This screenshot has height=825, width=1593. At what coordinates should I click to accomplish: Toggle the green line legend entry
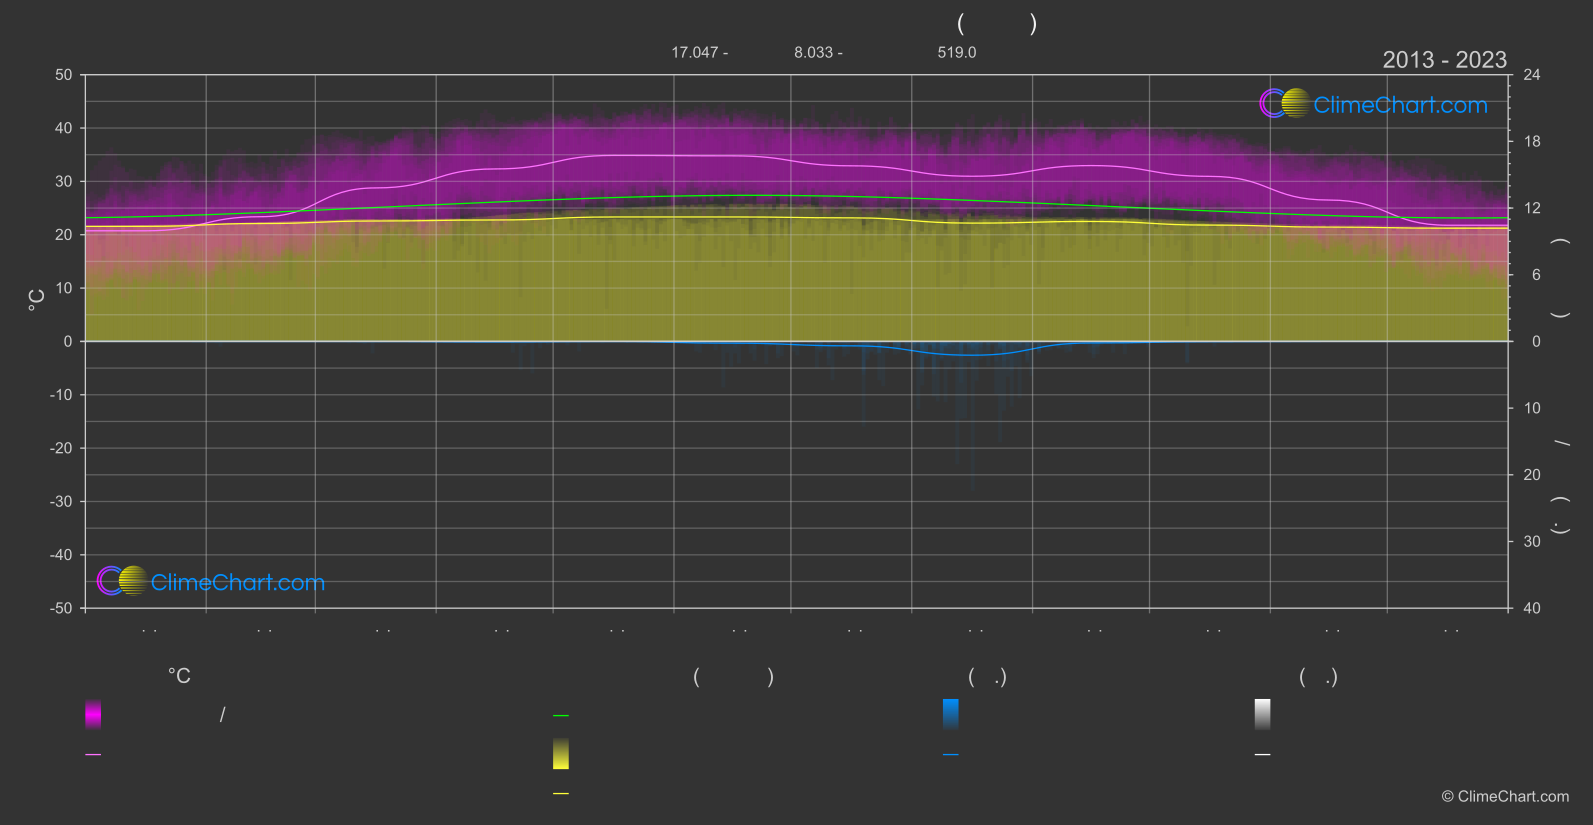point(561,716)
